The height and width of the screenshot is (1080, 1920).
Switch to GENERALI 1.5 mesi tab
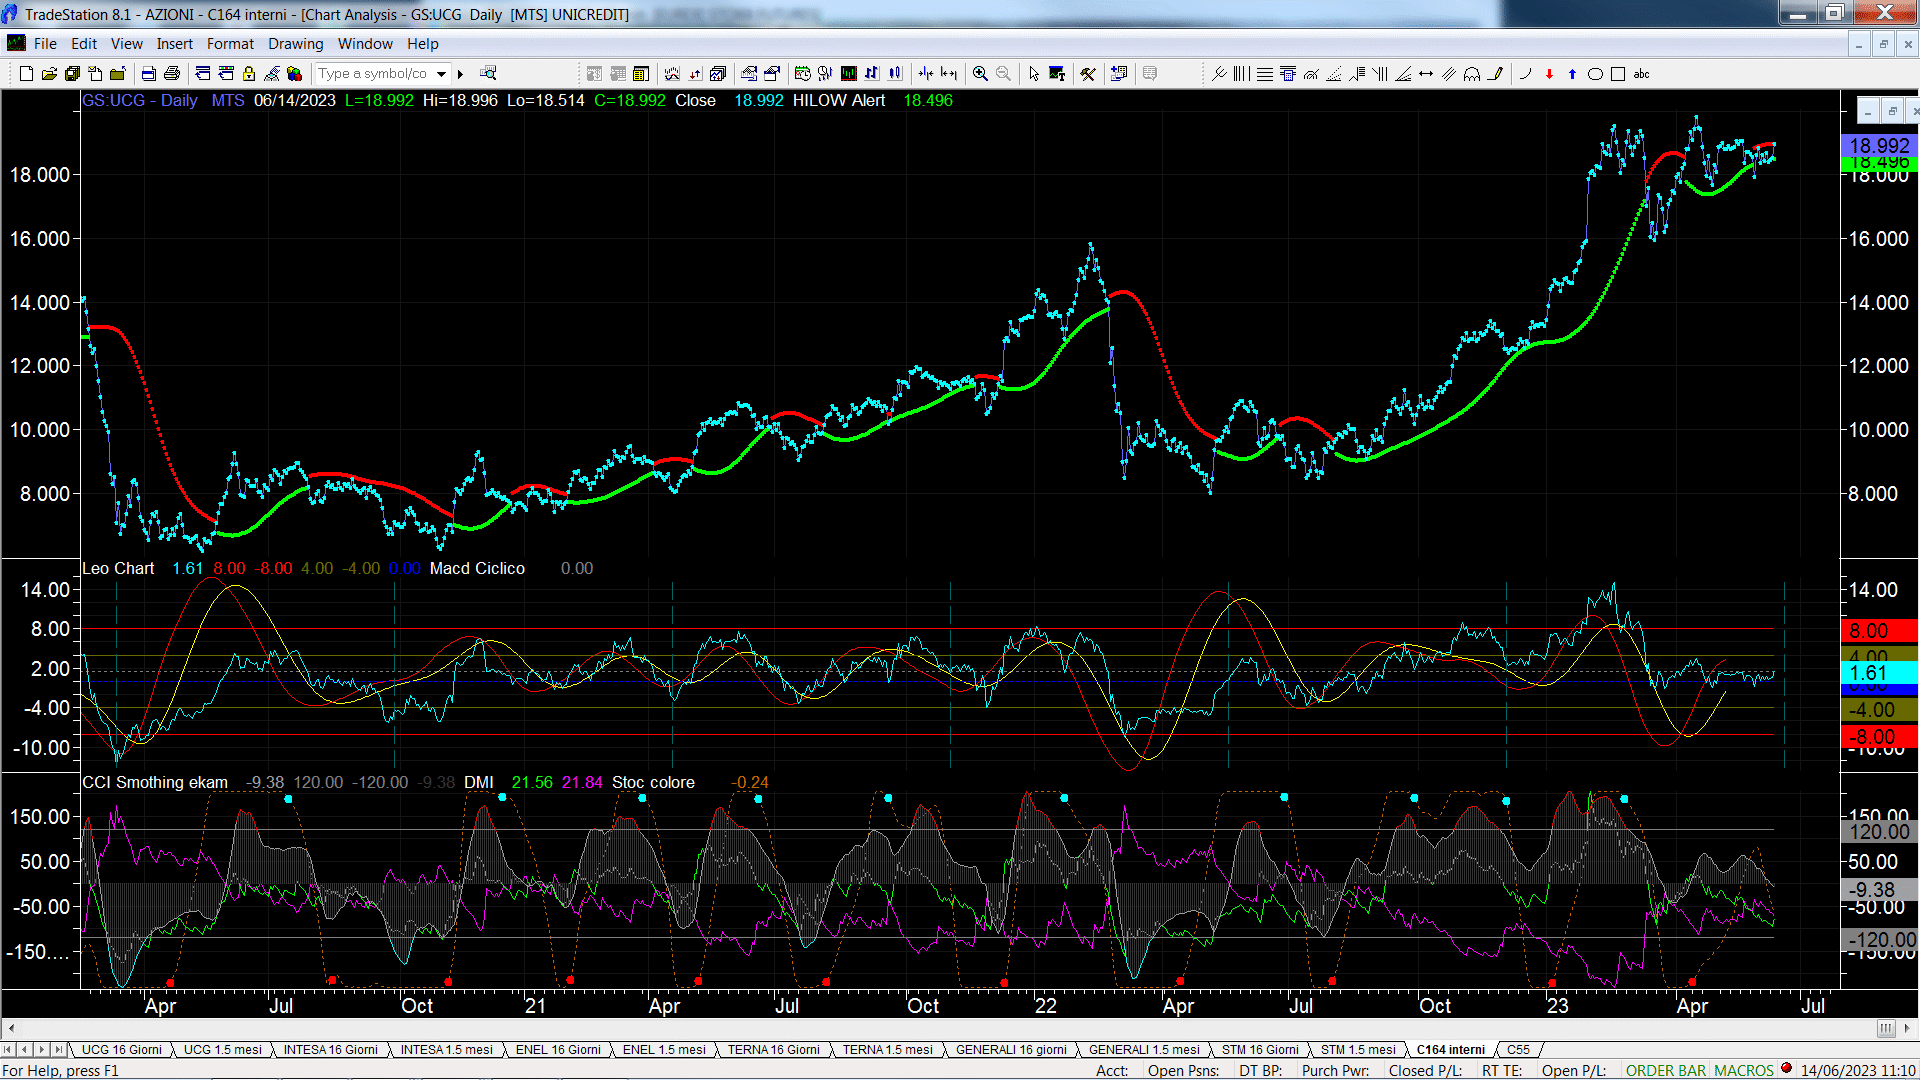[x=1144, y=1050]
